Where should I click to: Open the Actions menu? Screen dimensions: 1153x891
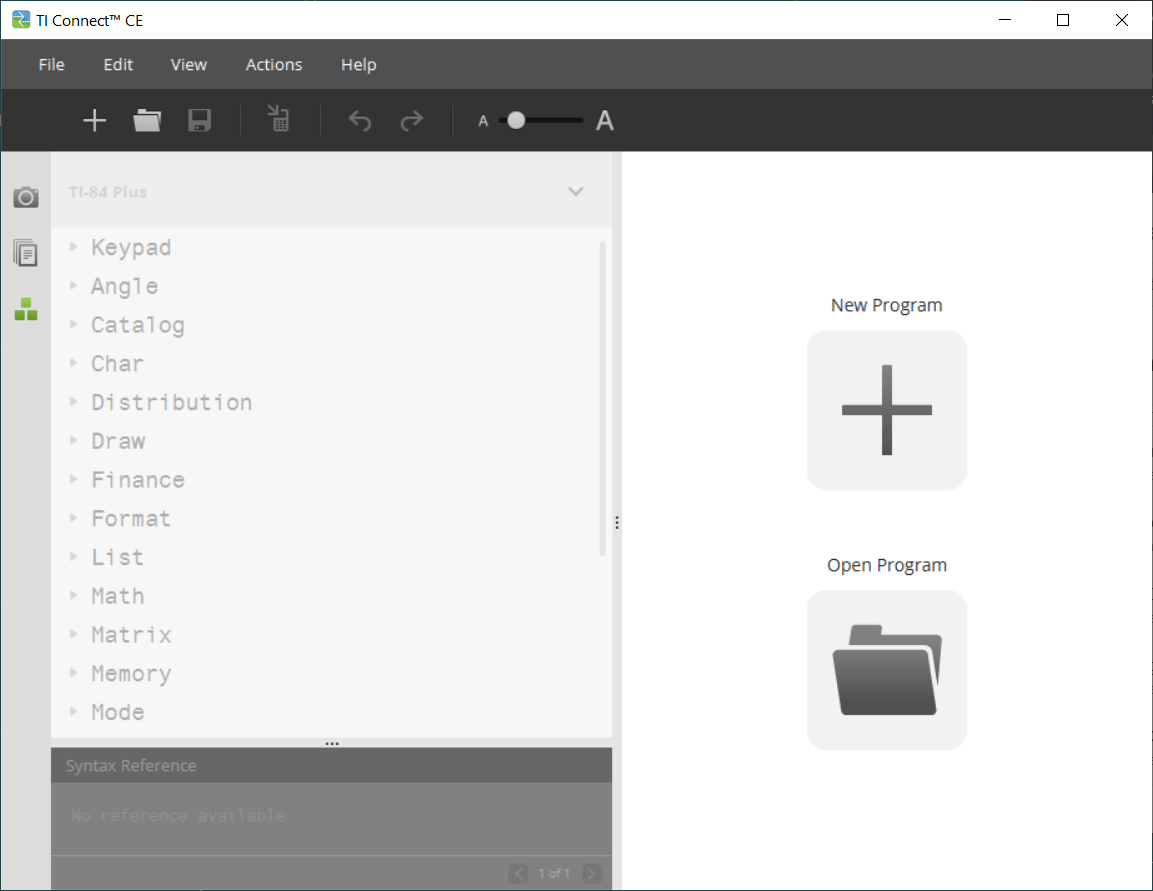coord(274,65)
